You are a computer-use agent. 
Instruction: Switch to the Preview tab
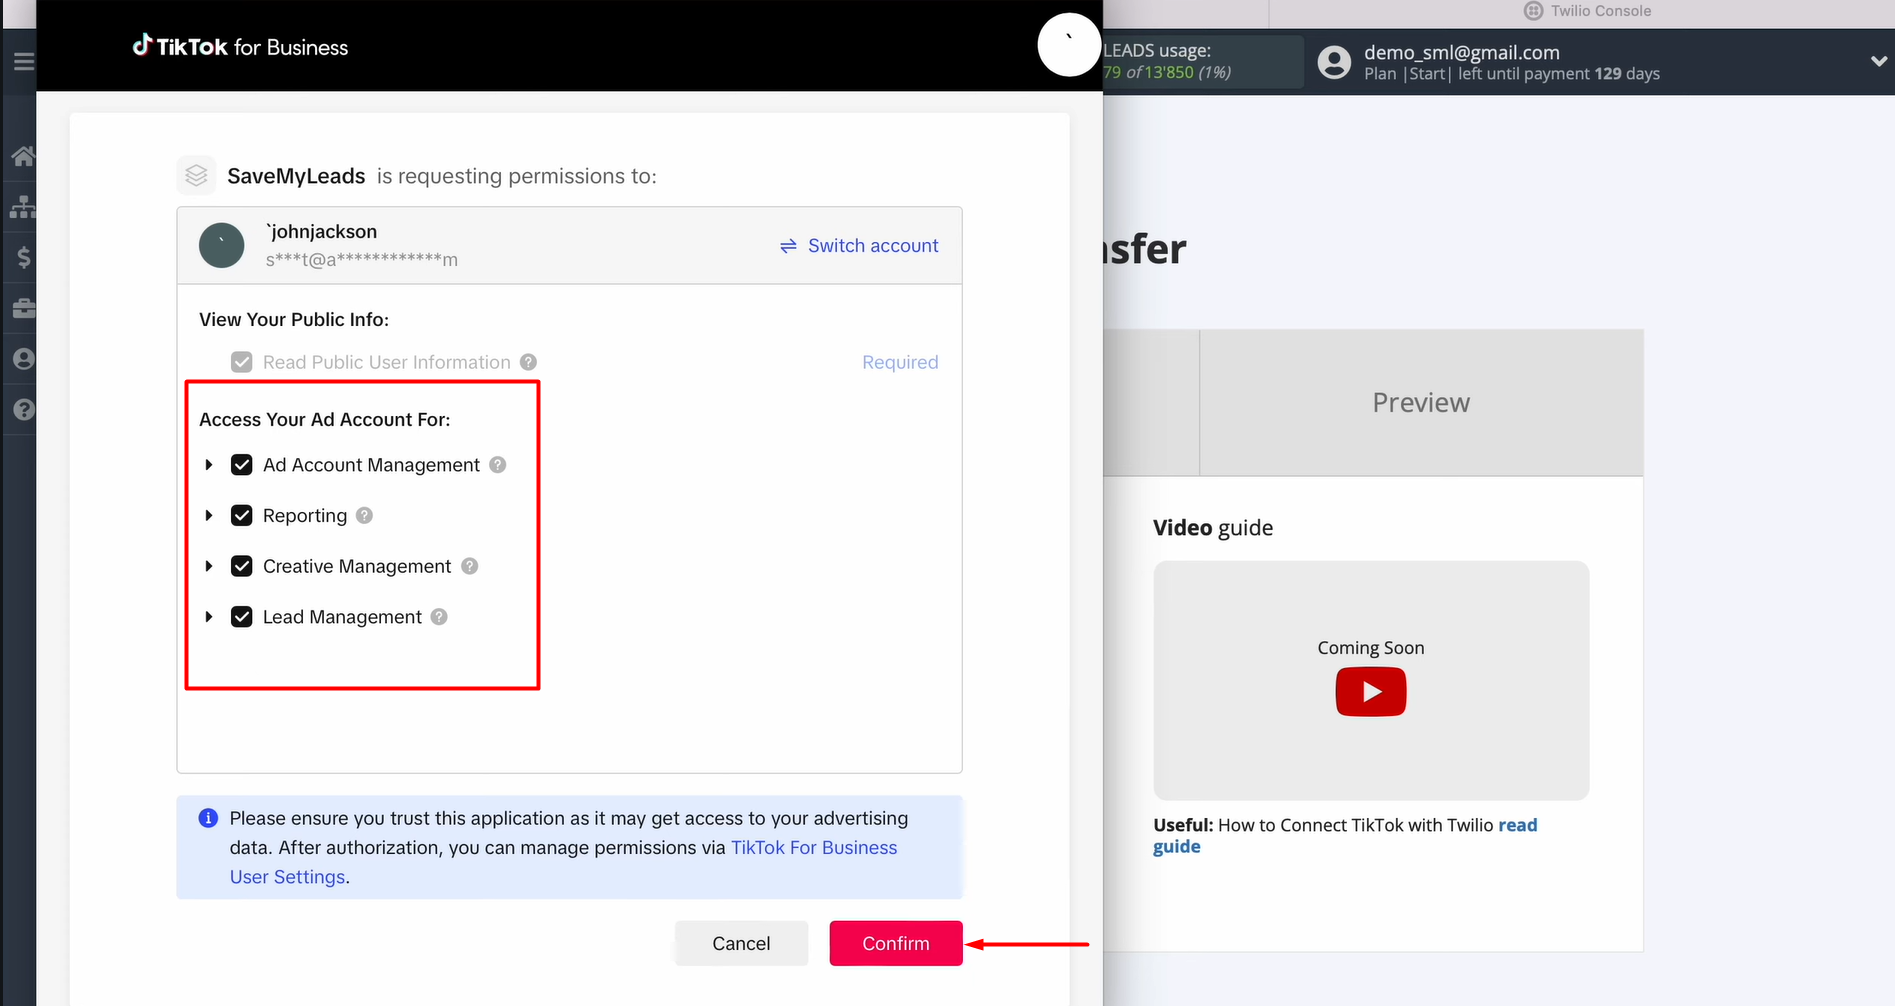click(1420, 402)
